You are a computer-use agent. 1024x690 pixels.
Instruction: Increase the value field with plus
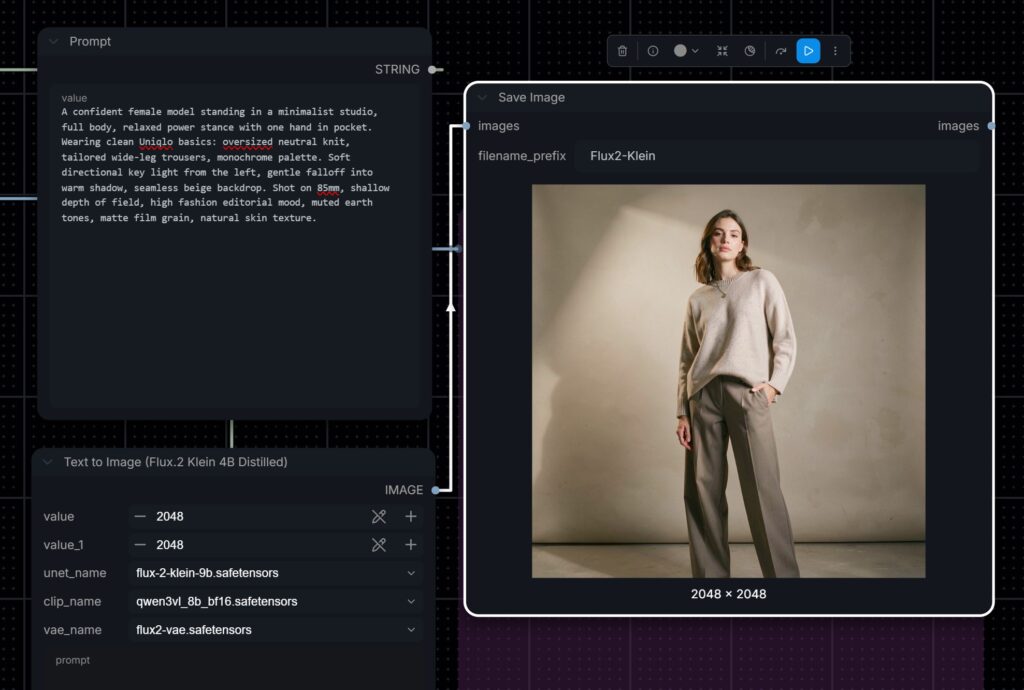point(411,516)
